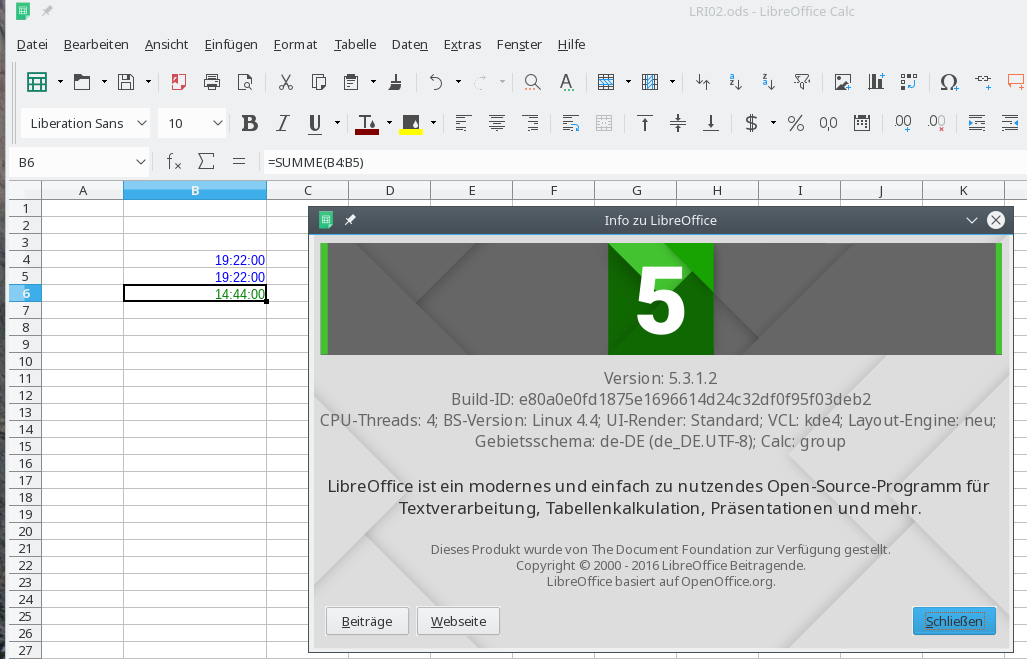Click the Undo arrow

(x=436, y=82)
